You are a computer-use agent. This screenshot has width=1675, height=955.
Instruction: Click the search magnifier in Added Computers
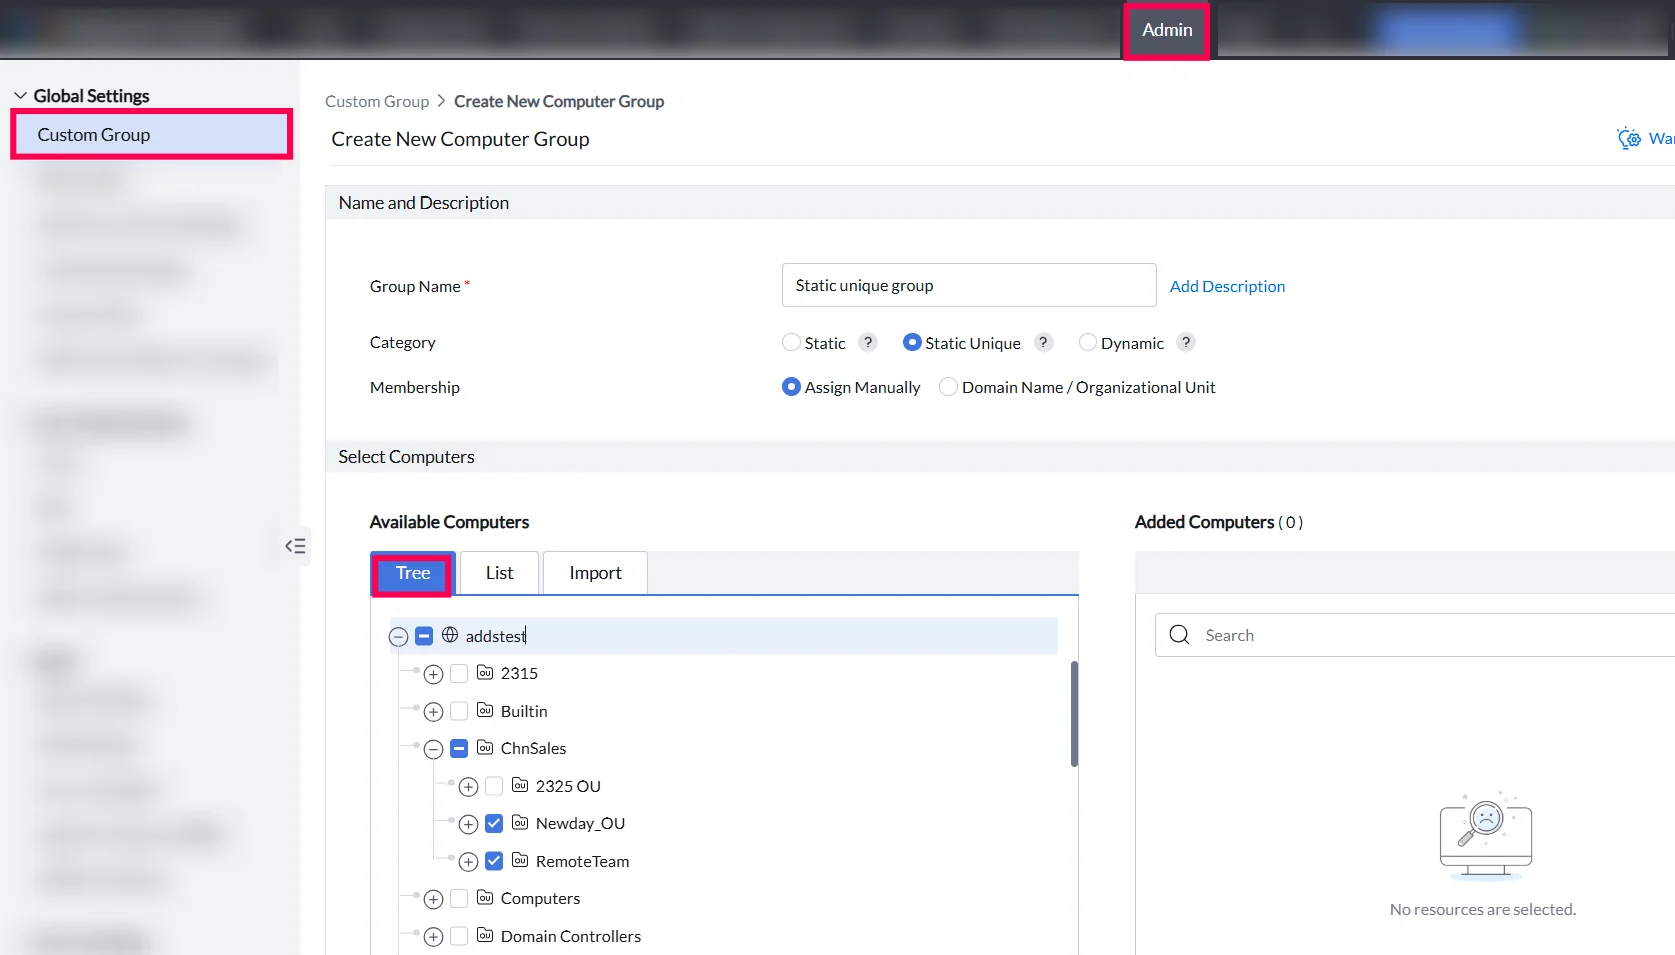pyautogui.click(x=1179, y=635)
